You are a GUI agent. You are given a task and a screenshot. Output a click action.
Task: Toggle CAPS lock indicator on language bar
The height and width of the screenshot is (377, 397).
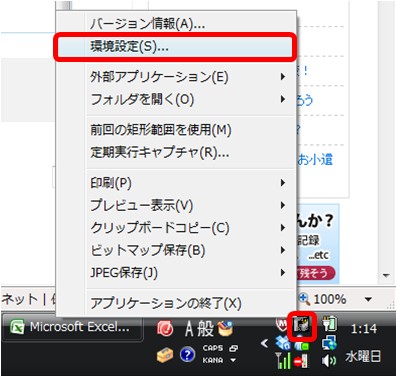pyautogui.click(x=213, y=348)
